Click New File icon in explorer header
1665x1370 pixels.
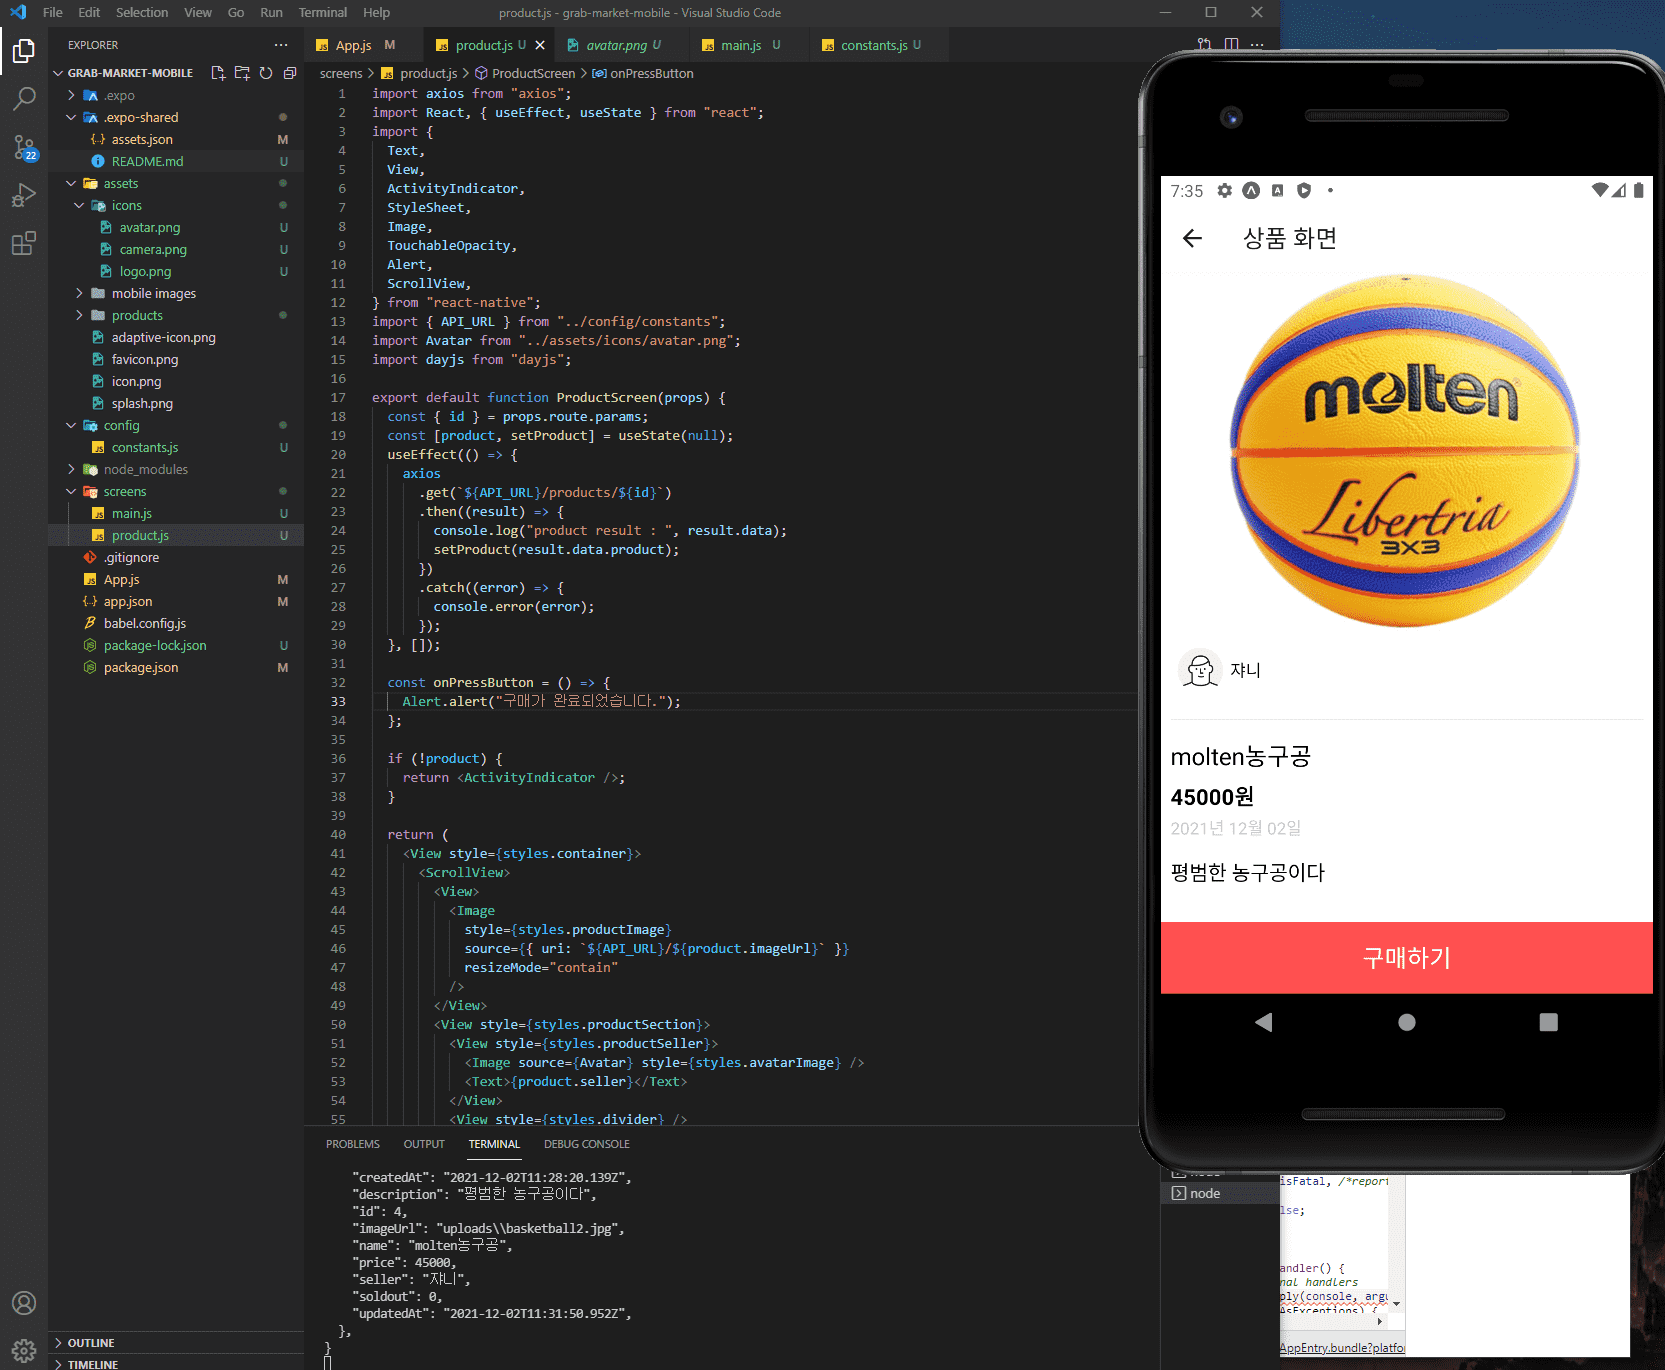coord(218,73)
